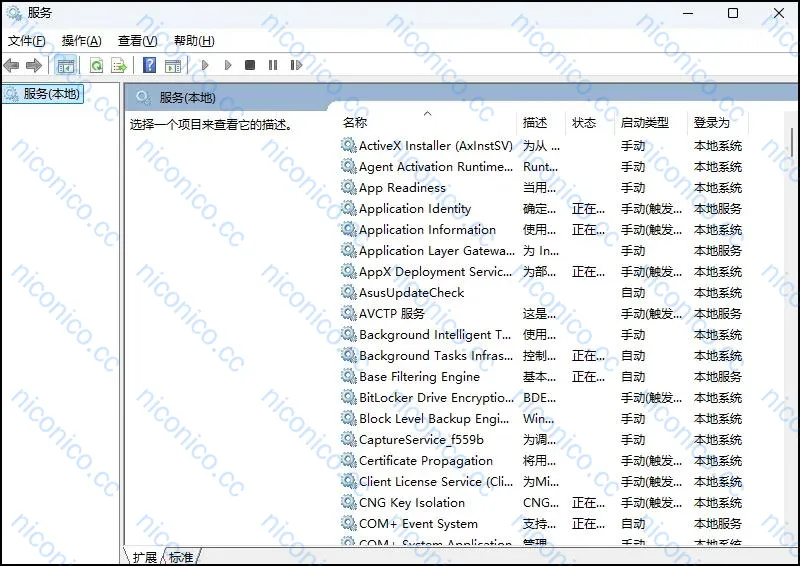The width and height of the screenshot is (800, 566).
Task: Click the sort arrow above 名称 column
Action: point(428,113)
